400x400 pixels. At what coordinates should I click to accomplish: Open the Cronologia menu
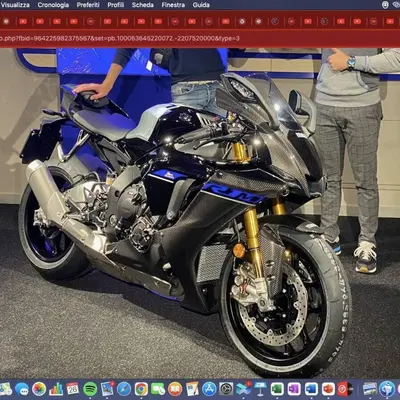coord(53,5)
